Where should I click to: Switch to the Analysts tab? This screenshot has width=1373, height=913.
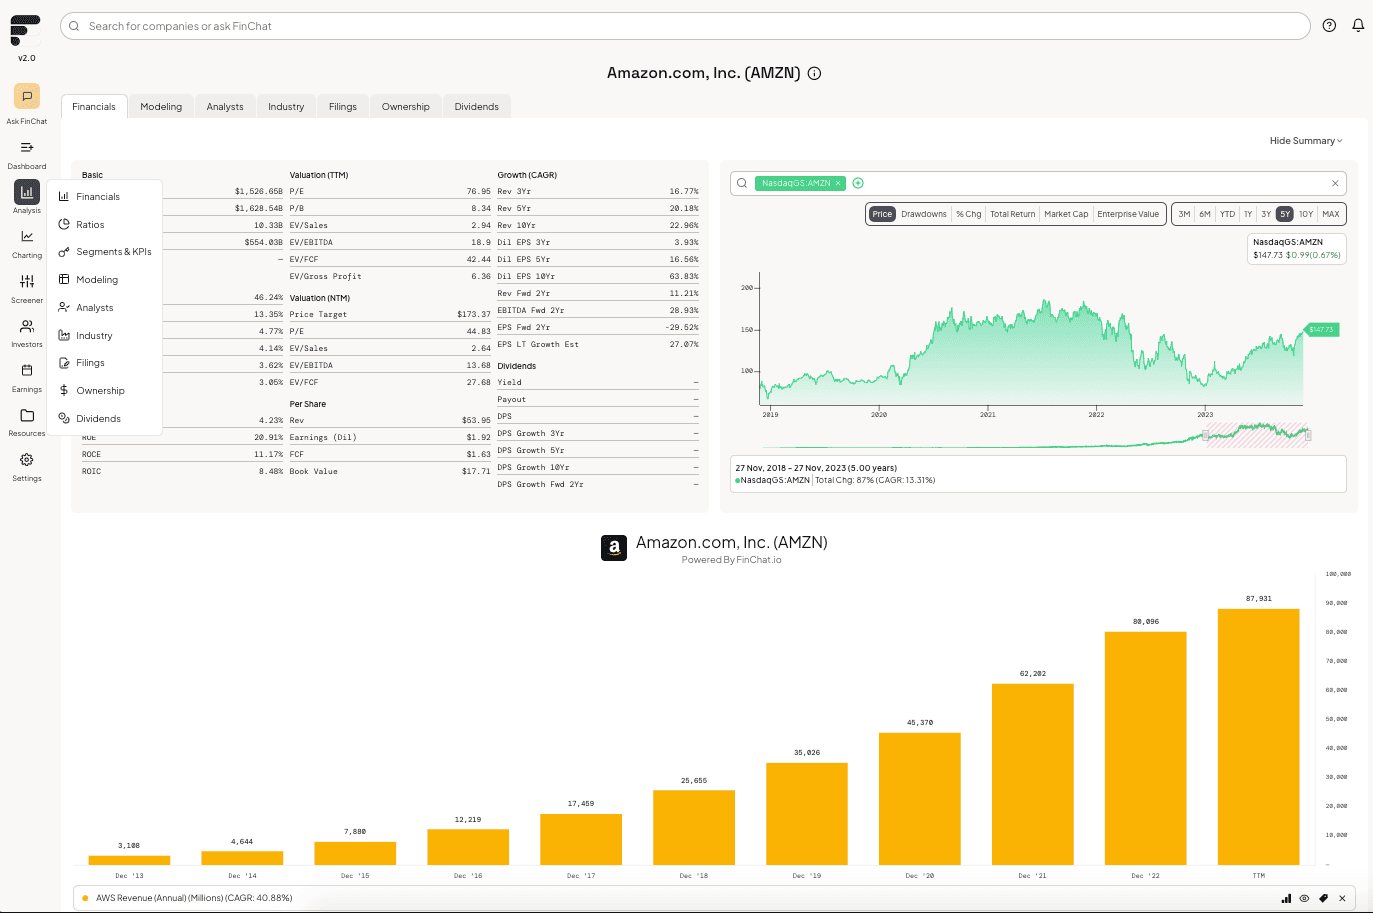[225, 107]
